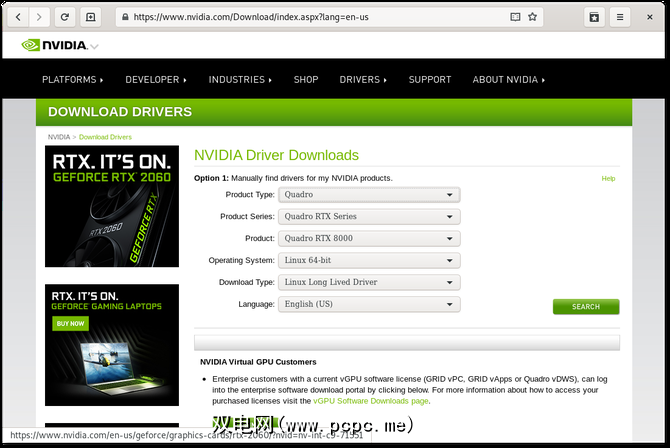Open the Product dropdown showing Quadro RTX 8000
Screen dimensions: 670x448
[369, 239]
